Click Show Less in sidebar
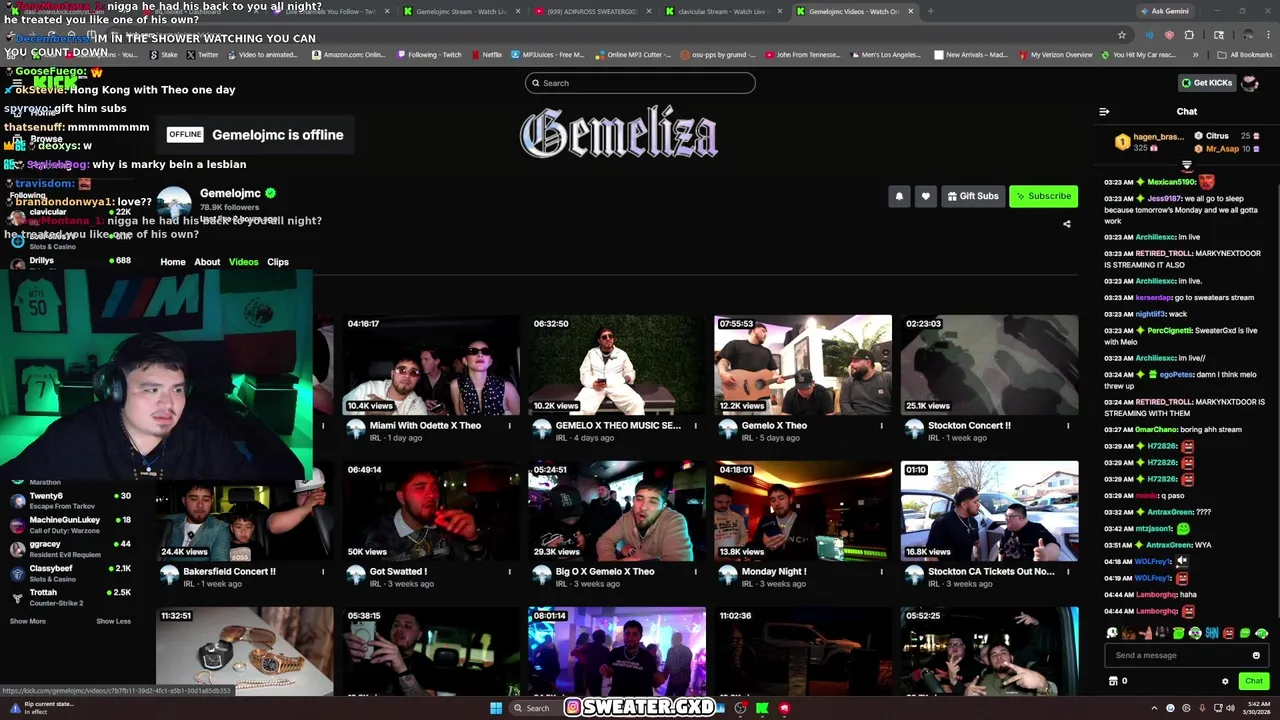1280x720 pixels. coord(113,621)
